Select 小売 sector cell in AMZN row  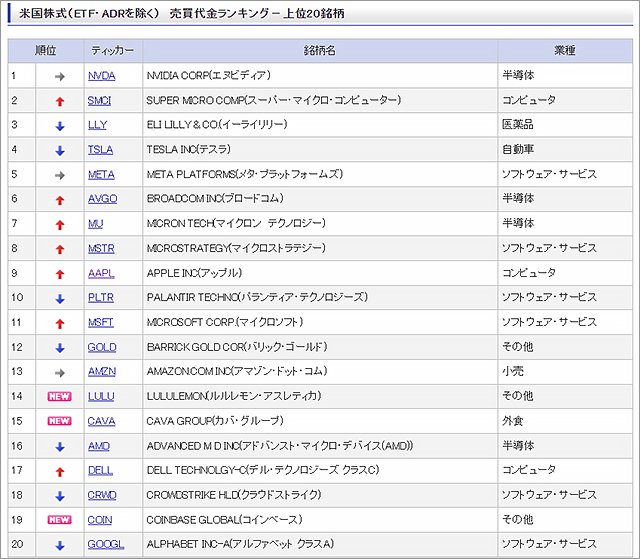click(565, 372)
